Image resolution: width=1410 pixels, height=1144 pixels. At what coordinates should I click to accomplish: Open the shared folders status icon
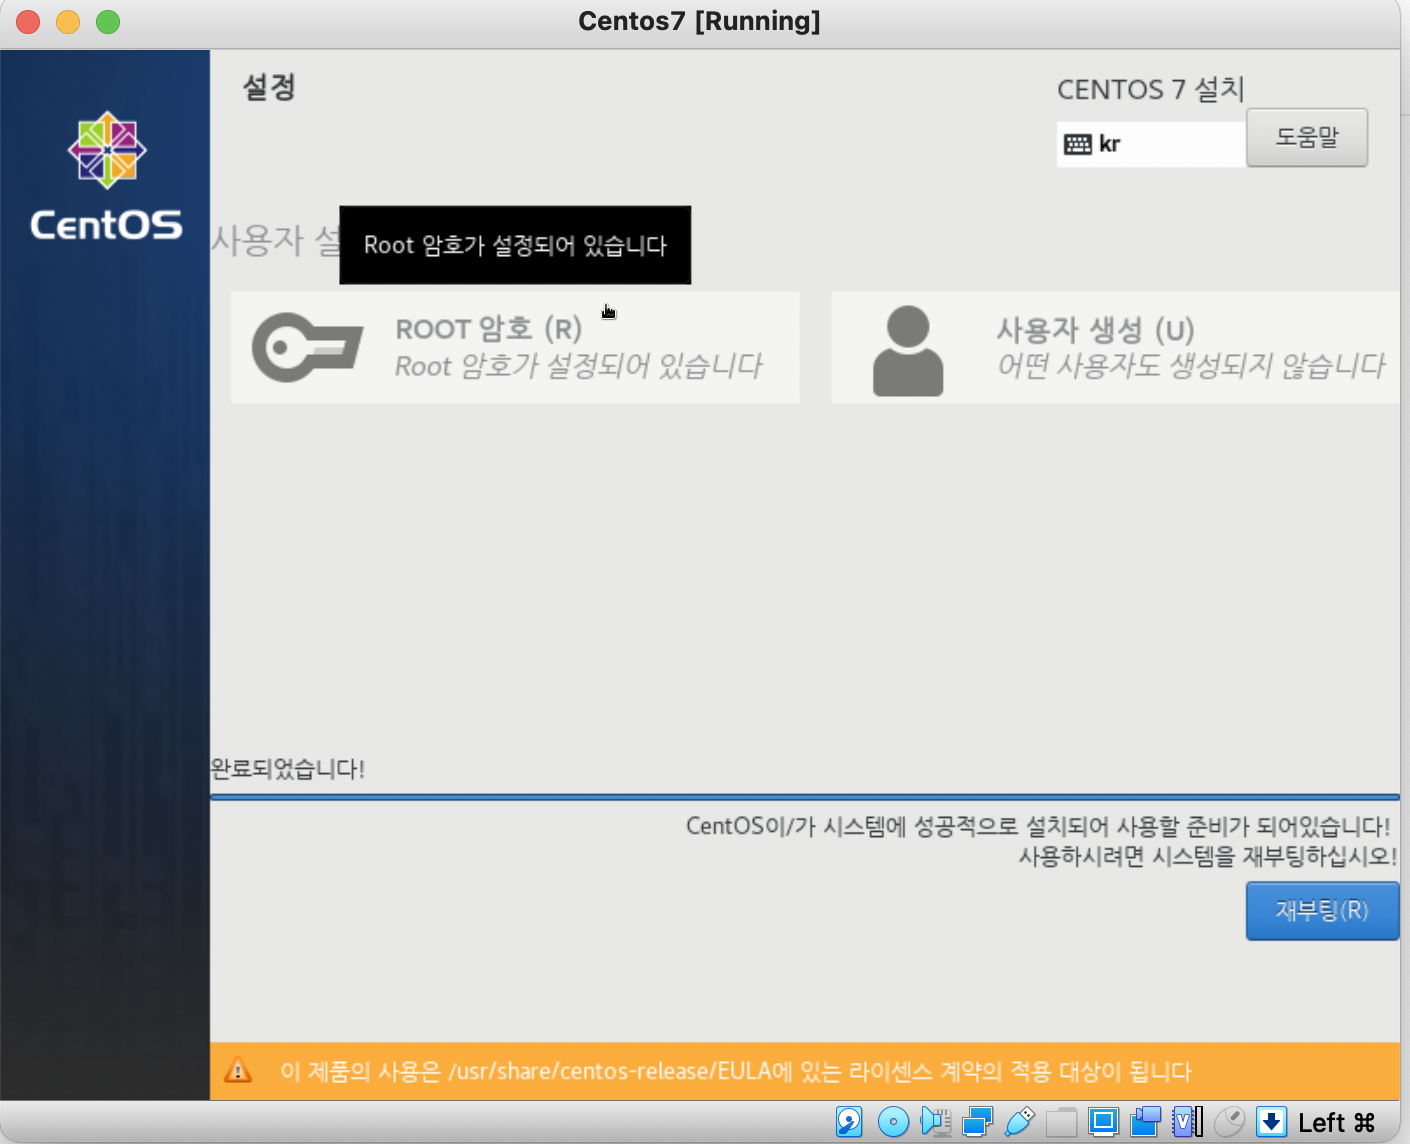click(x=1061, y=1122)
